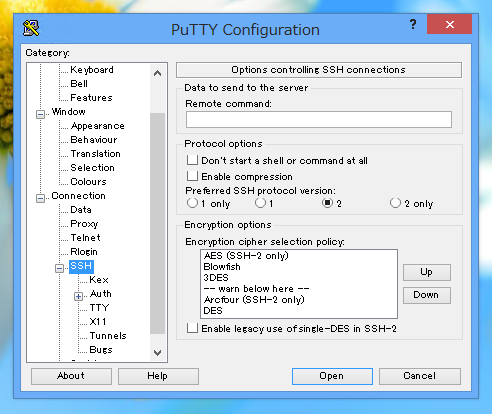The height and width of the screenshot is (414, 492).
Task: Select 3DES in cipher list
Action: click(216, 278)
